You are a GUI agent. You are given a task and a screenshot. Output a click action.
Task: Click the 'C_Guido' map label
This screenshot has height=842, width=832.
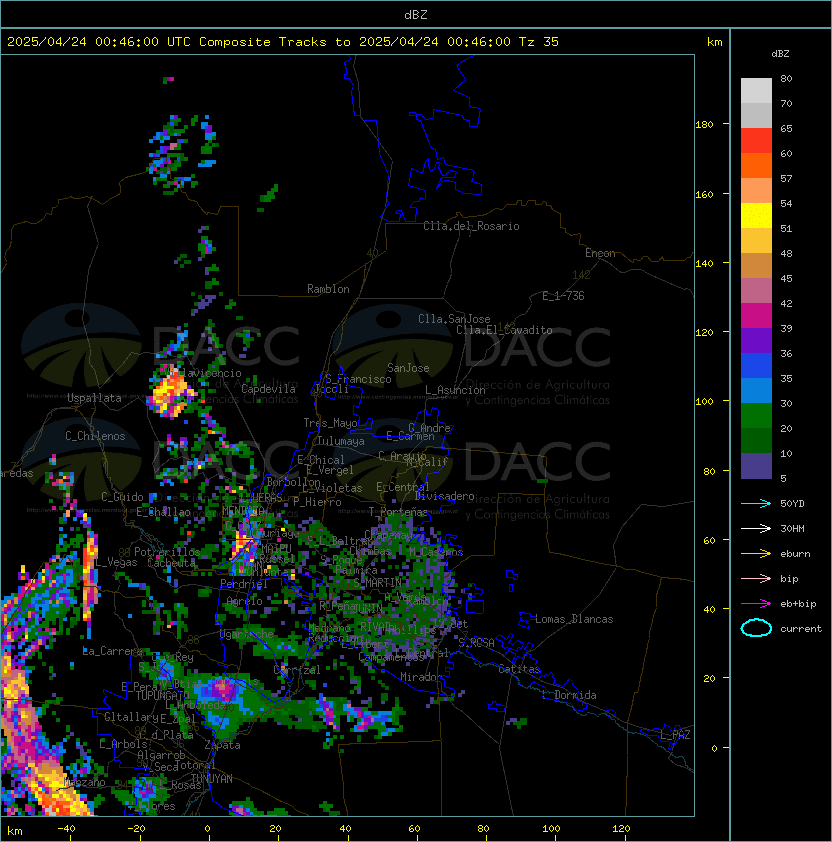click(122, 497)
